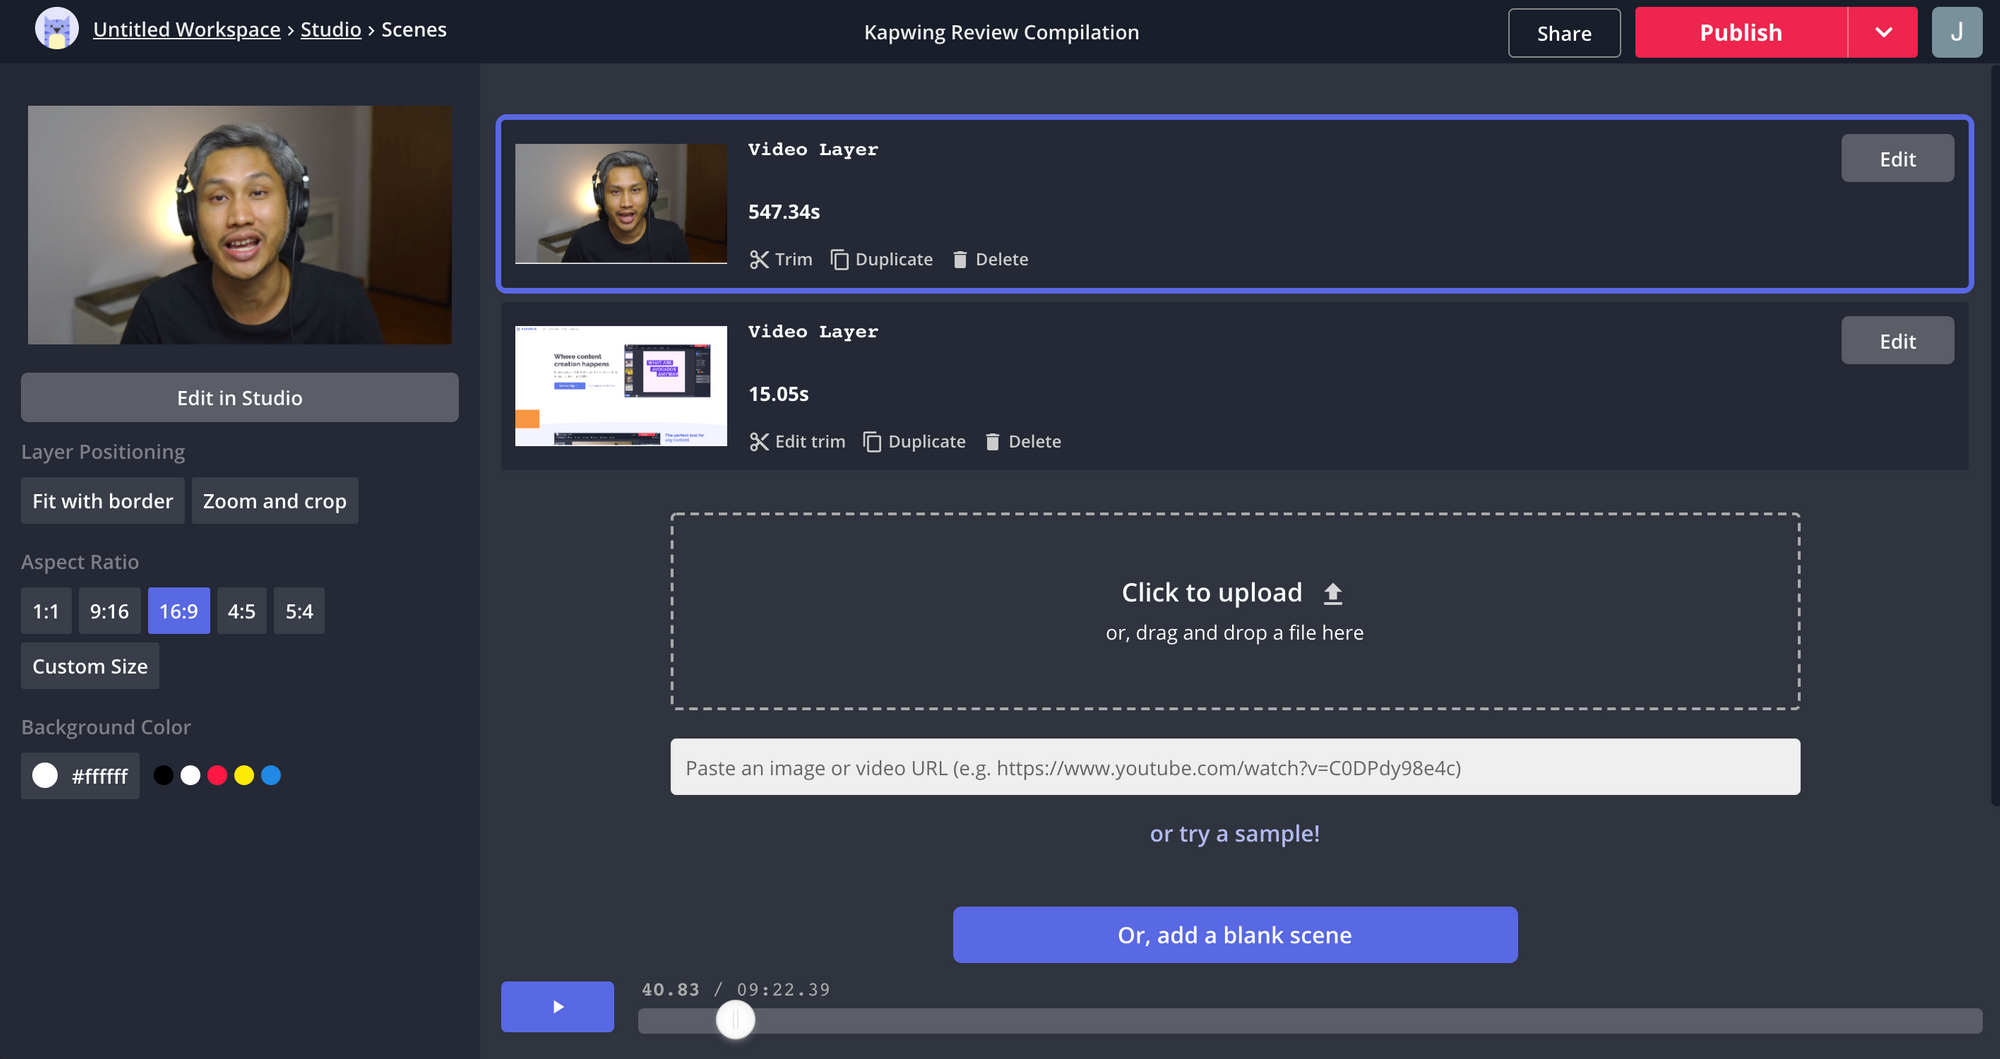The image size is (2000, 1059).
Task: Click the upload arrow icon
Action: [1332, 594]
